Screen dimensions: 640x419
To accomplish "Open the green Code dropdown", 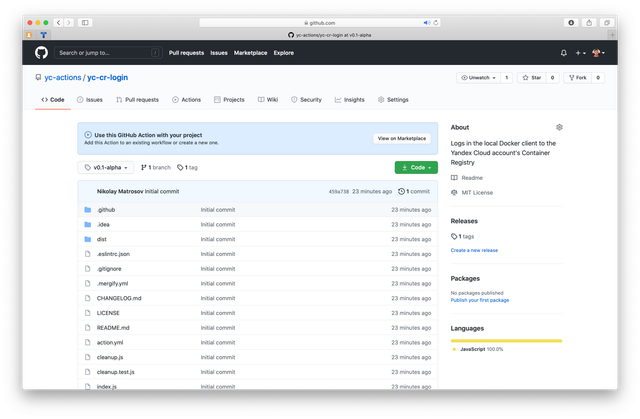I will click(x=415, y=167).
